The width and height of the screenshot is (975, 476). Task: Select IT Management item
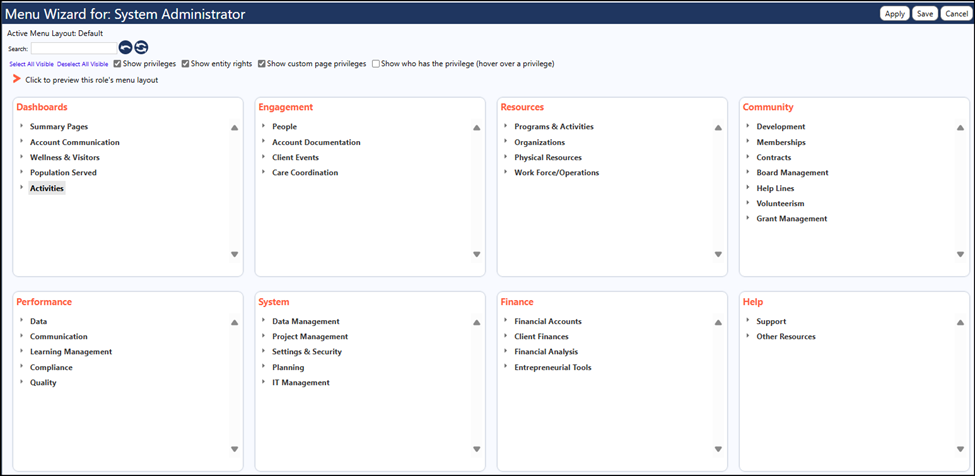pos(301,383)
